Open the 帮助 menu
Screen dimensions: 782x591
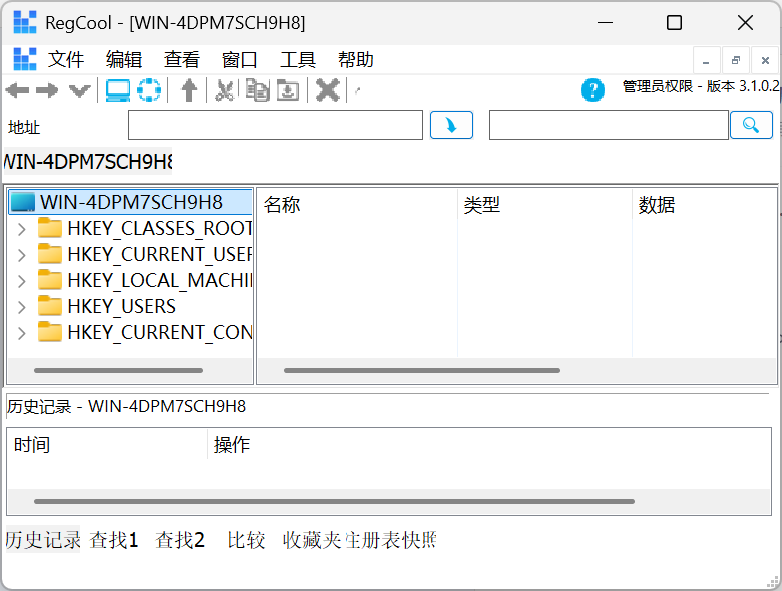coord(356,59)
